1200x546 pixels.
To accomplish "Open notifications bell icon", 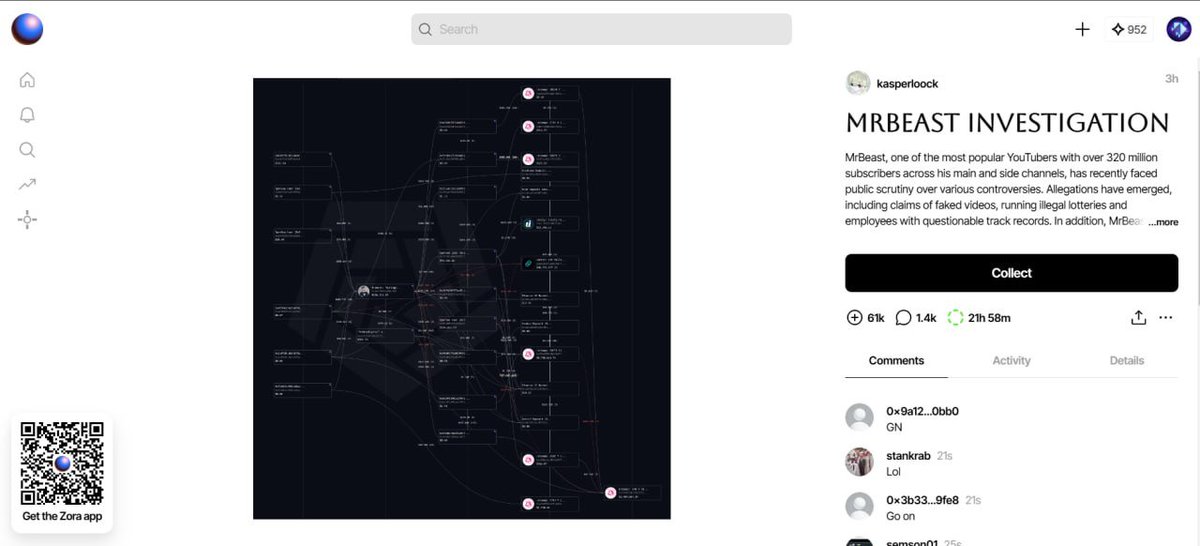I will click(27, 115).
